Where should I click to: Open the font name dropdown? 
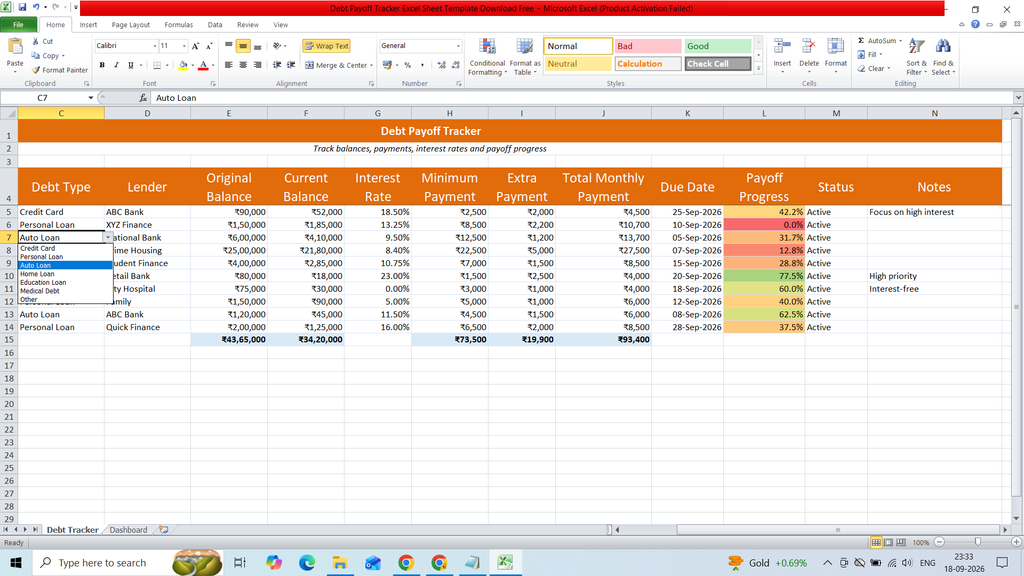pyautogui.click(x=155, y=46)
